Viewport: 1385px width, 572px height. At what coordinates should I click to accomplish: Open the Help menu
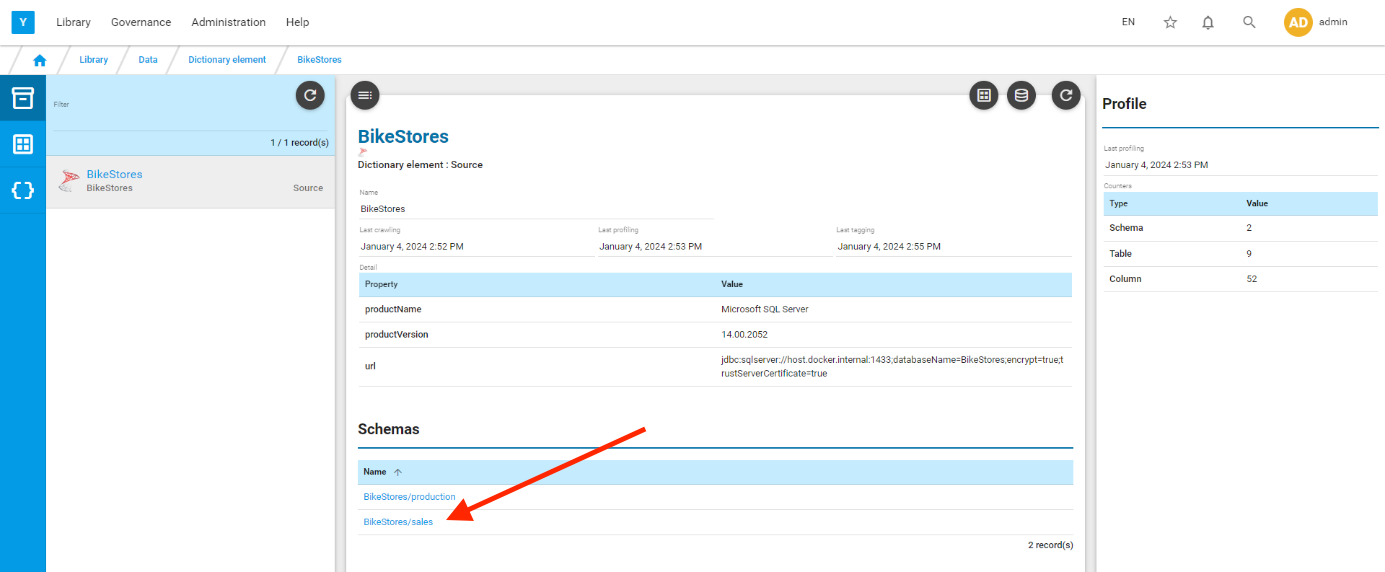point(297,22)
